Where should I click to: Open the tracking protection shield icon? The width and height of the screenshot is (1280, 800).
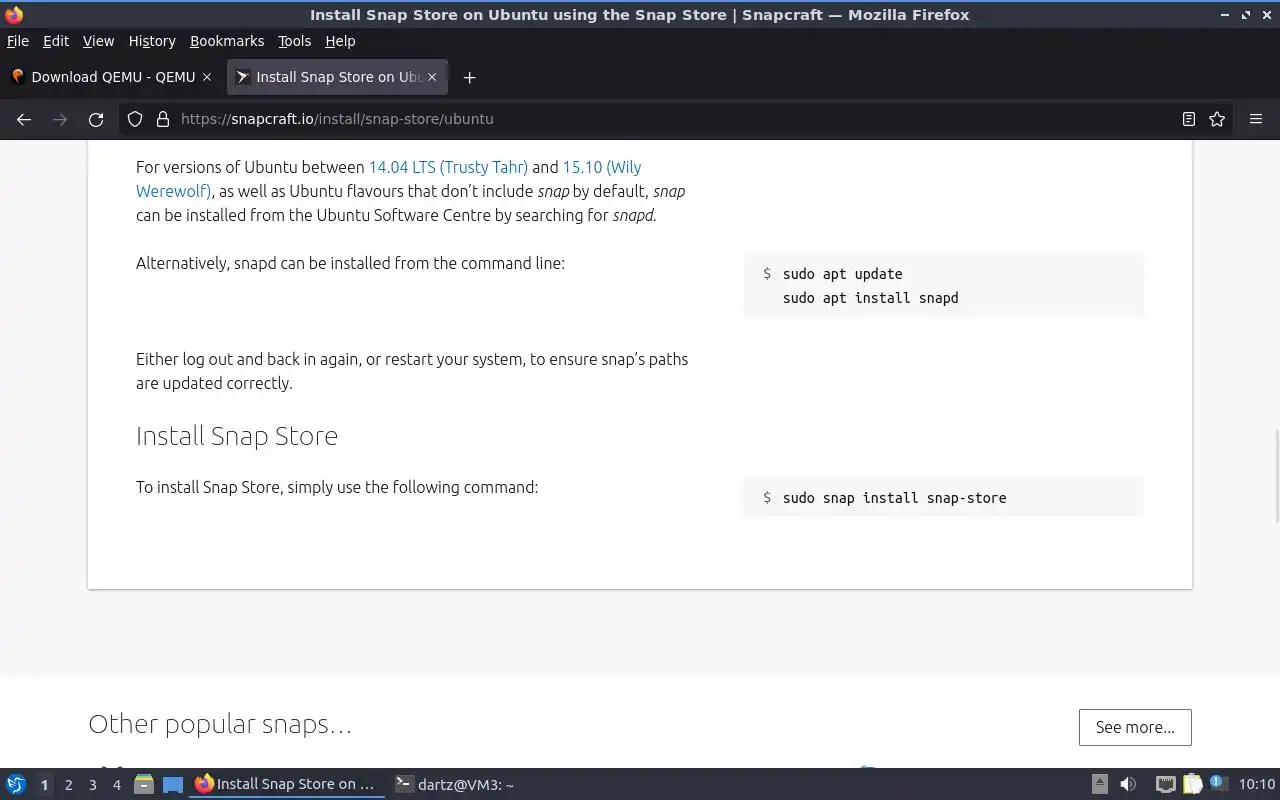pos(135,119)
